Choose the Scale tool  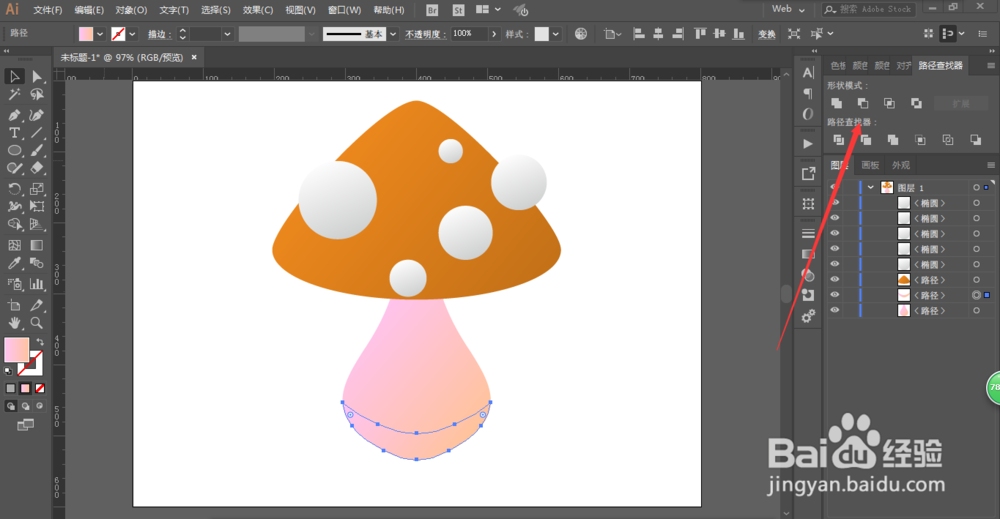pos(37,189)
